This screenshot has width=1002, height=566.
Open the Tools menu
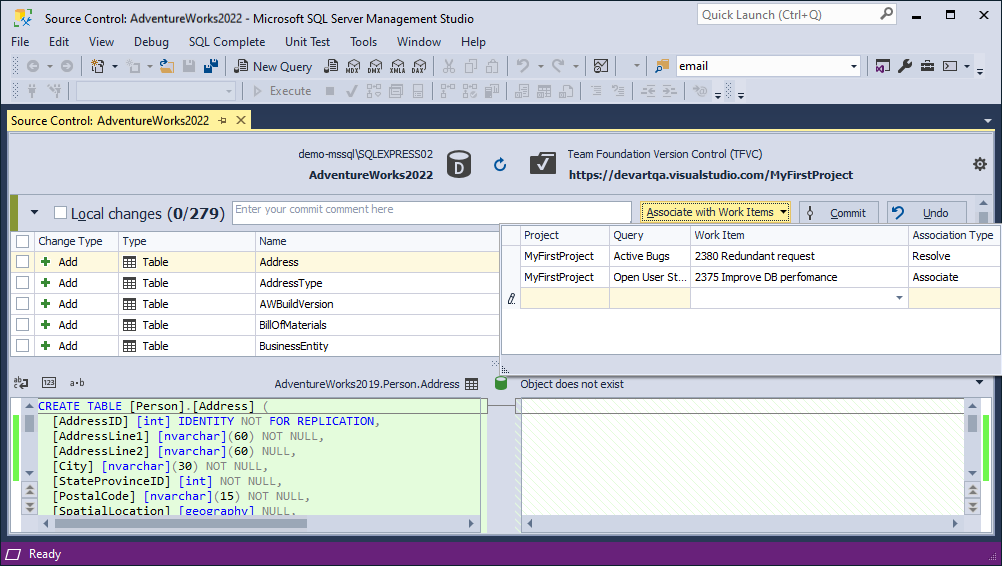(x=363, y=42)
